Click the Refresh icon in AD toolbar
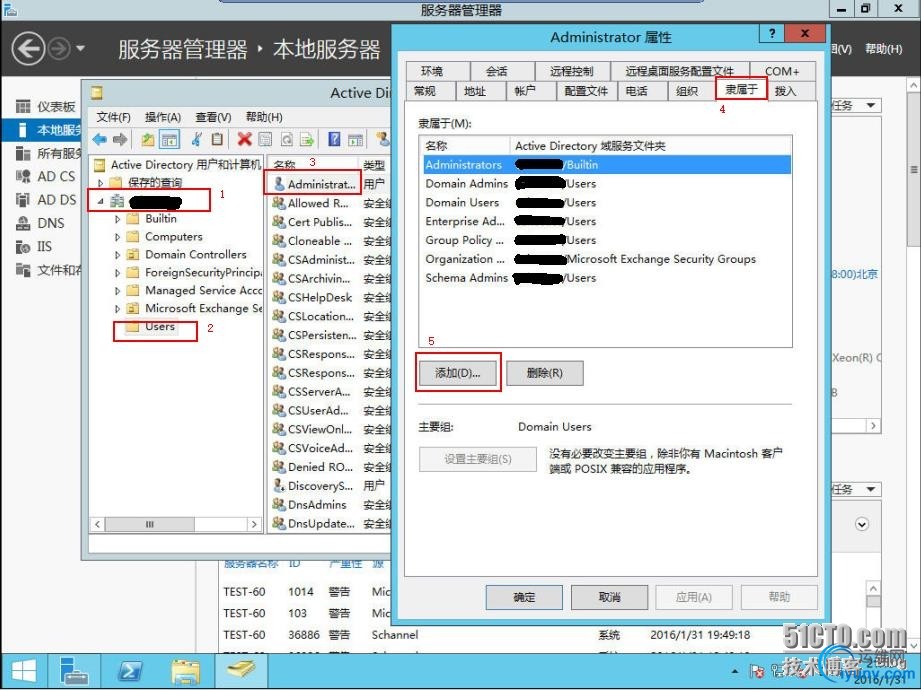 (286, 140)
